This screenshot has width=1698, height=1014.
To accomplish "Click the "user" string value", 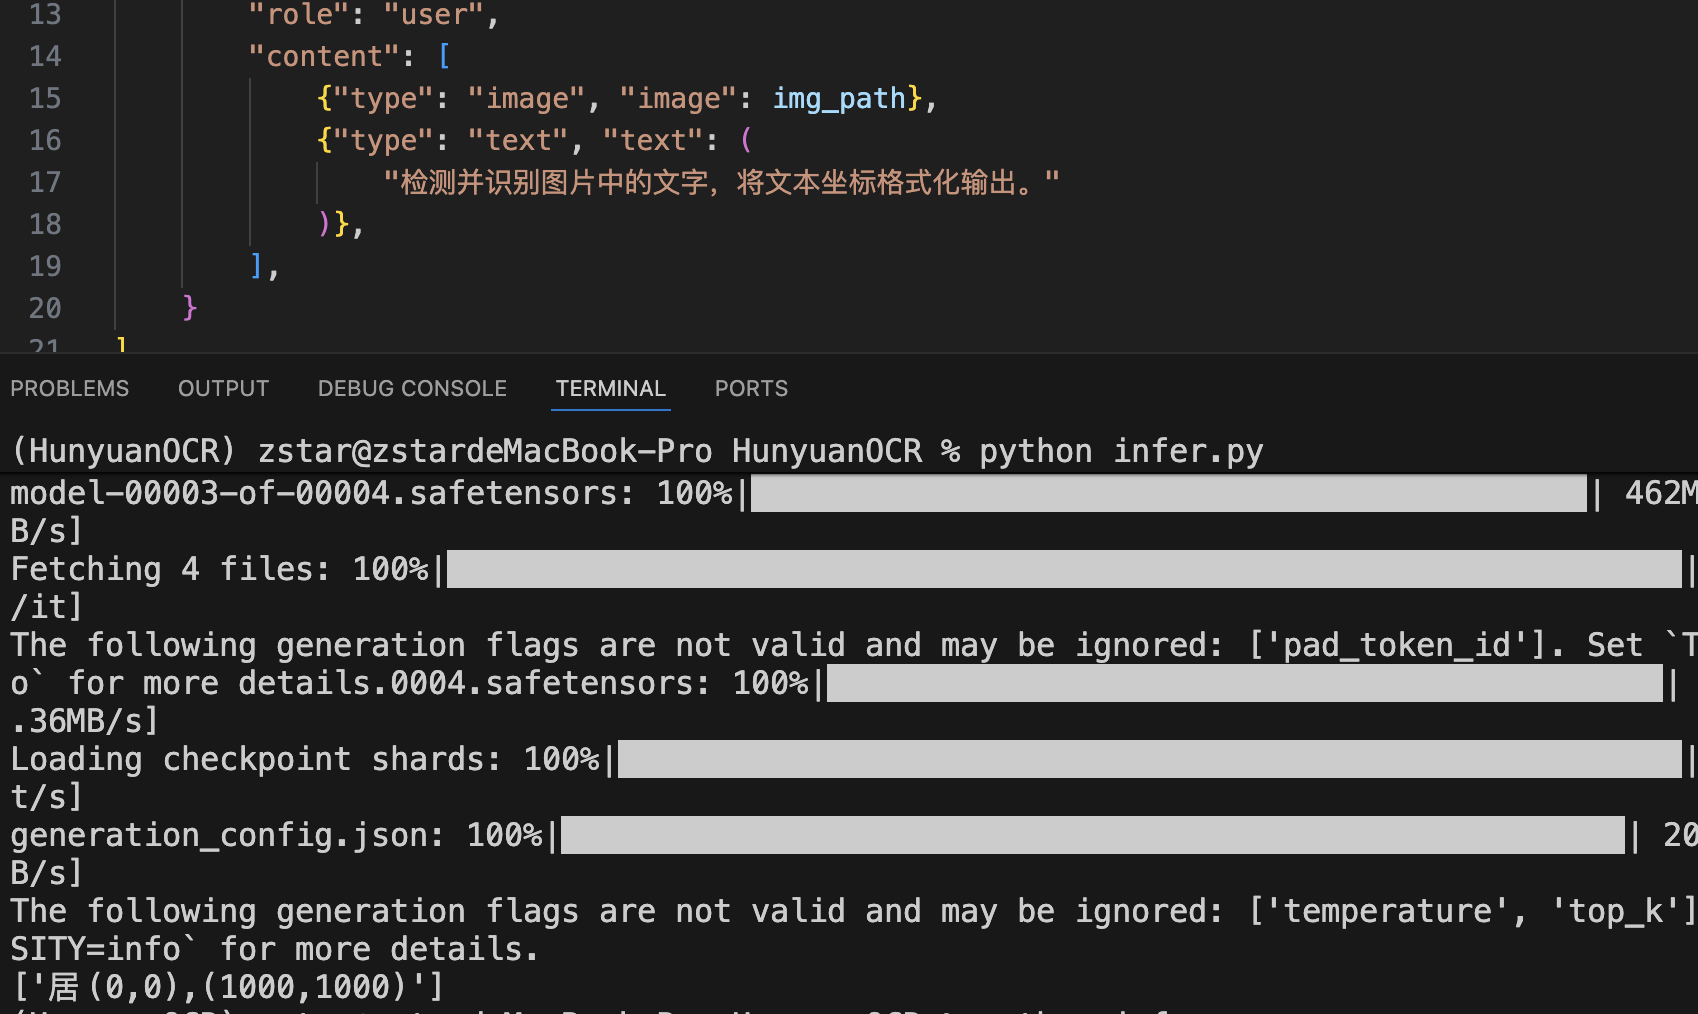I will [434, 15].
